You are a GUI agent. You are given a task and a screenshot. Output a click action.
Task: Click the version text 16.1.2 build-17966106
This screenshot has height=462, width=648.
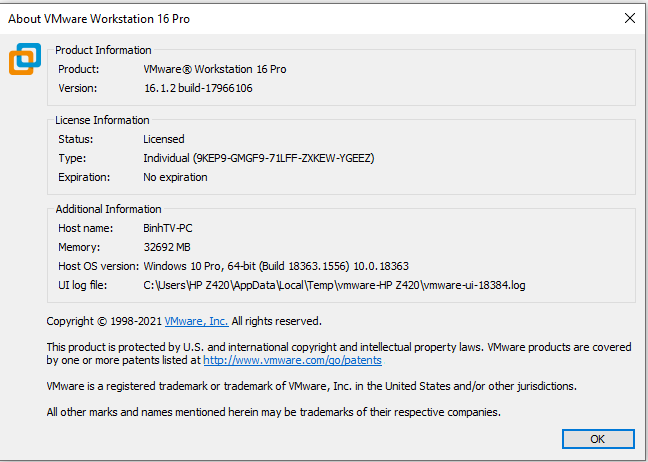tap(198, 88)
